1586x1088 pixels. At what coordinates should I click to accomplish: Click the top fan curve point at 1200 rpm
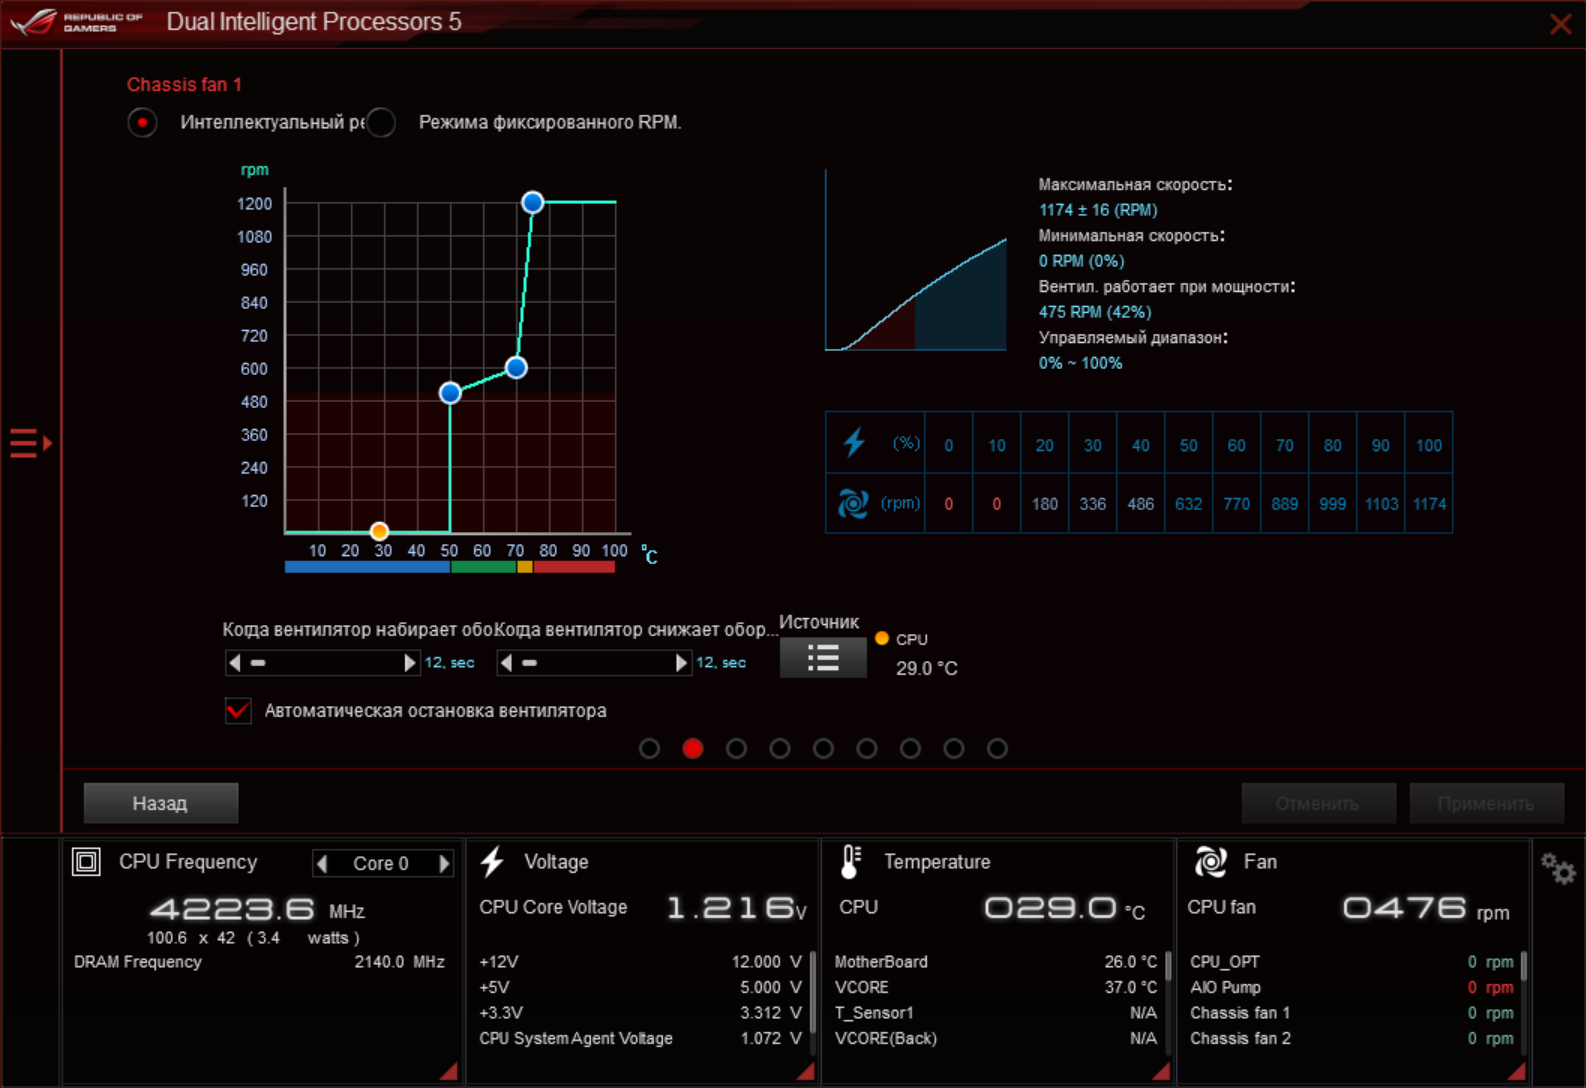[x=532, y=202]
